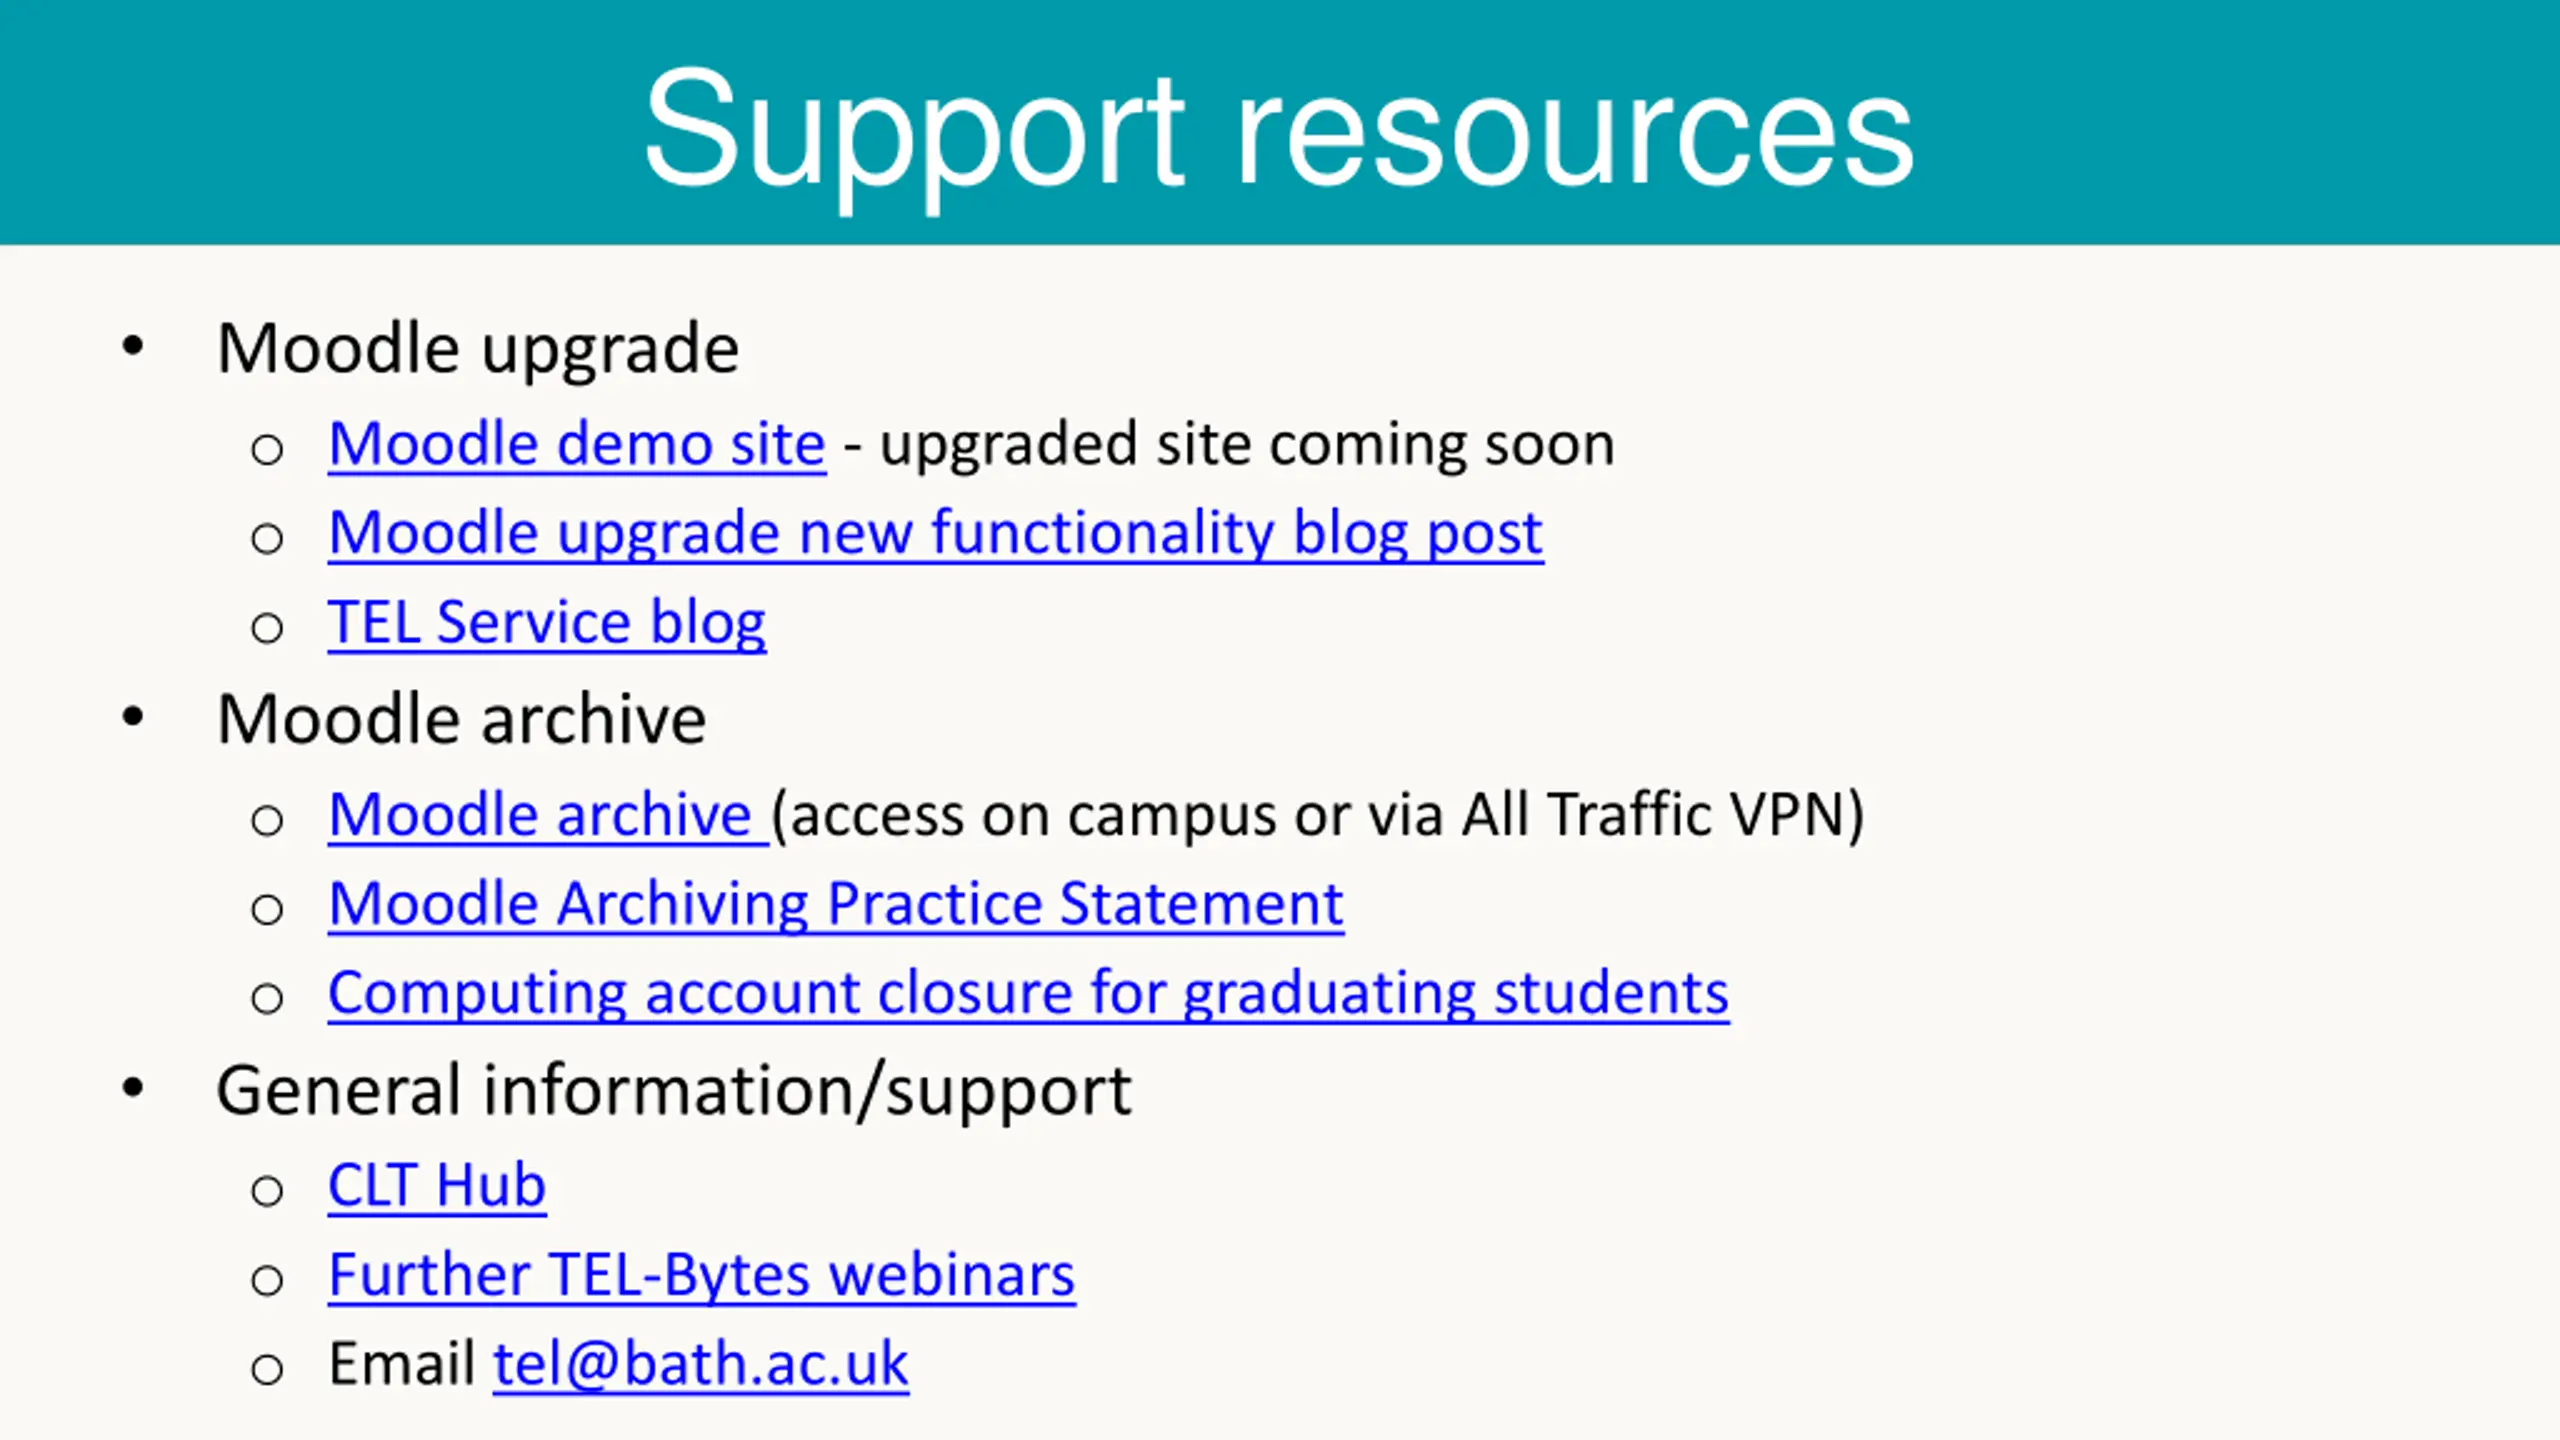This screenshot has height=1440, width=2560.
Task: Open the Moodle demo site link
Action: point(577,444)
